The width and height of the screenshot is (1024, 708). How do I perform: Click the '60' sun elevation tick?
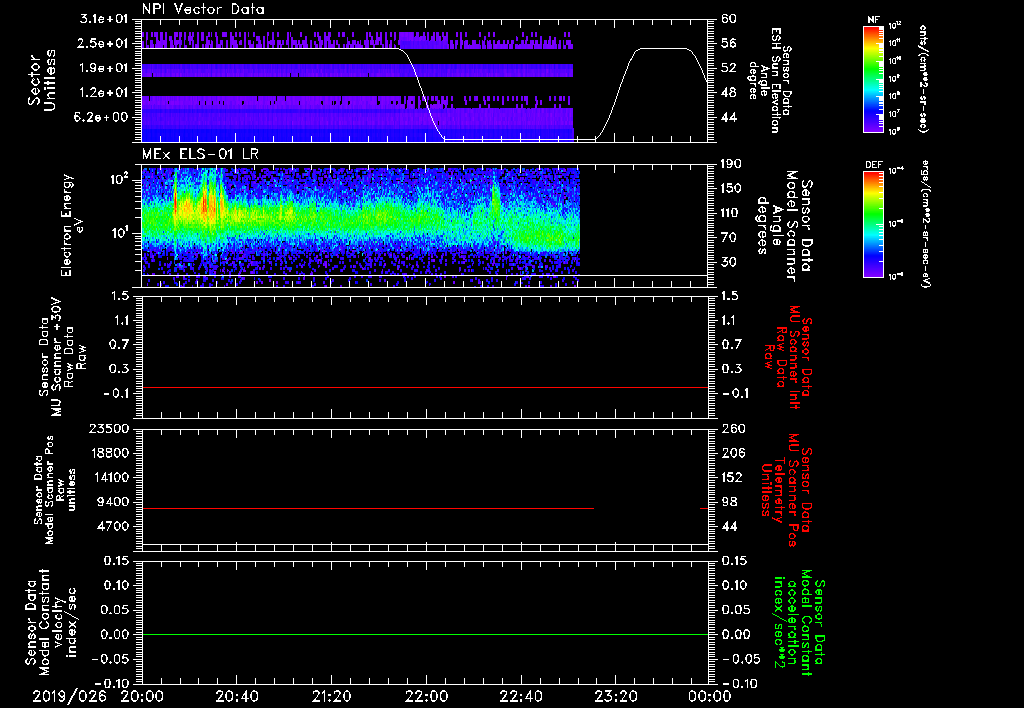click(x=729, y=19)
